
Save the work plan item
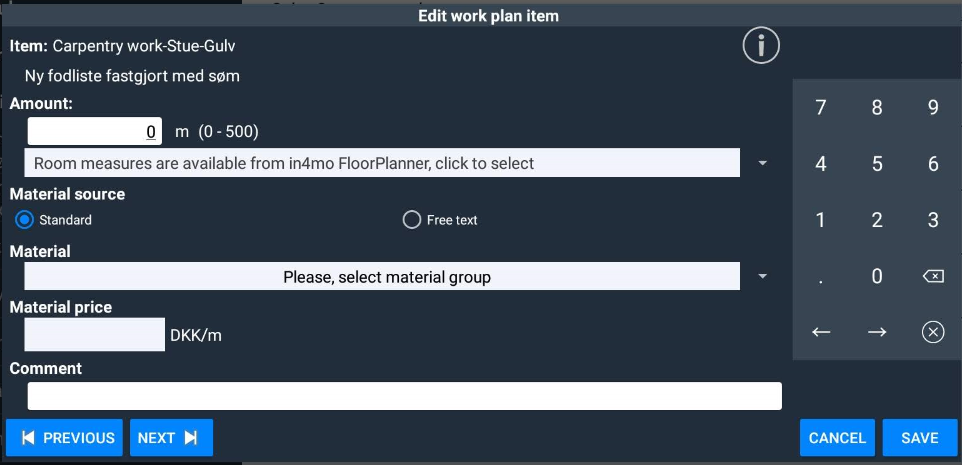click(x=919, y=438)
